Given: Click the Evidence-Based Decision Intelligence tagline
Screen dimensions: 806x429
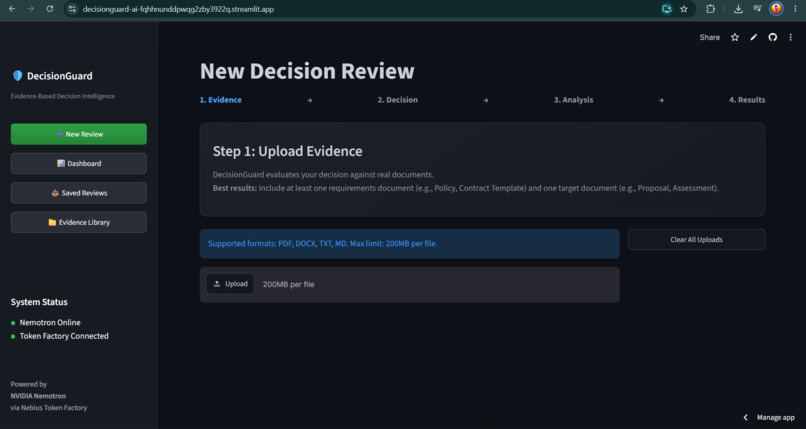Looking at the screenshot, I should 63,96.
